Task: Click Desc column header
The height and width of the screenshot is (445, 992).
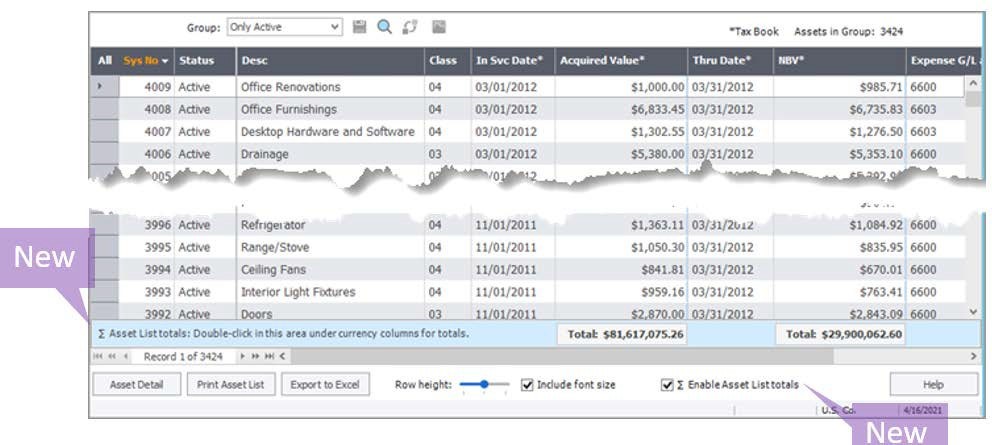Action: (x=330, y=61)
